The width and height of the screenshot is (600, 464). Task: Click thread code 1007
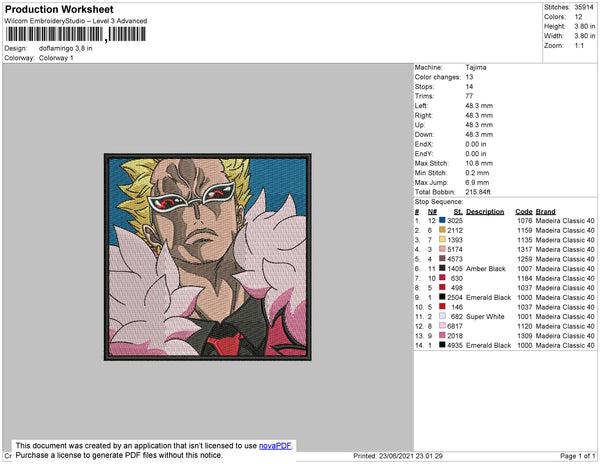click(x=525, y=269)
